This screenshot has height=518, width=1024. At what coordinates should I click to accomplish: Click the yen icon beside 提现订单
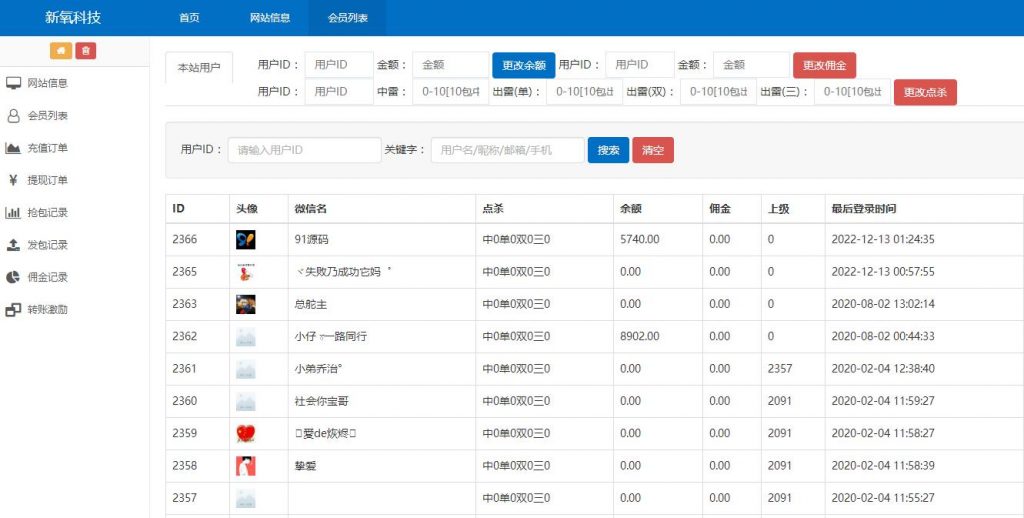tap(14, 181)
